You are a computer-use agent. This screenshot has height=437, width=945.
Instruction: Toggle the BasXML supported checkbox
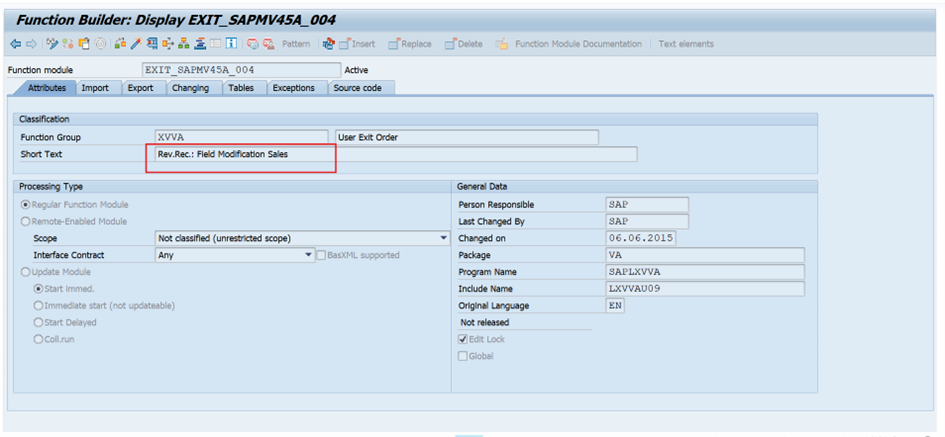[321, 256]
